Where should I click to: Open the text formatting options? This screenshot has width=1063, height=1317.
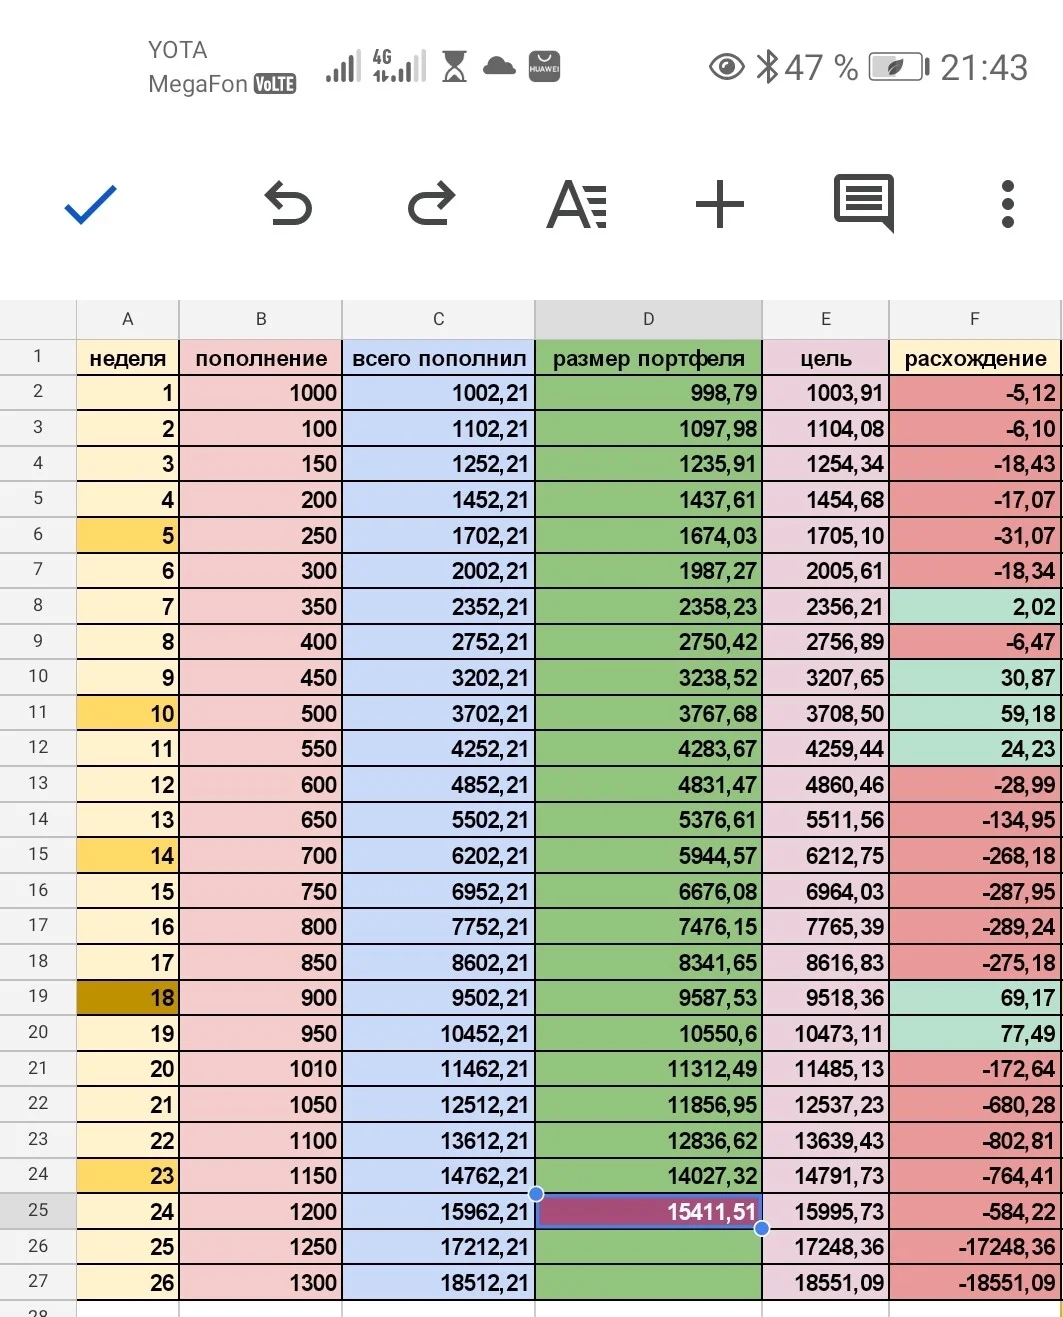click(577, 205)
